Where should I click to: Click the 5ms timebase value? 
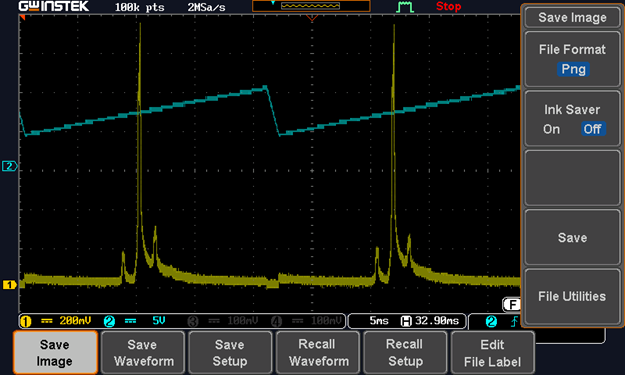[x=379, y=320]
